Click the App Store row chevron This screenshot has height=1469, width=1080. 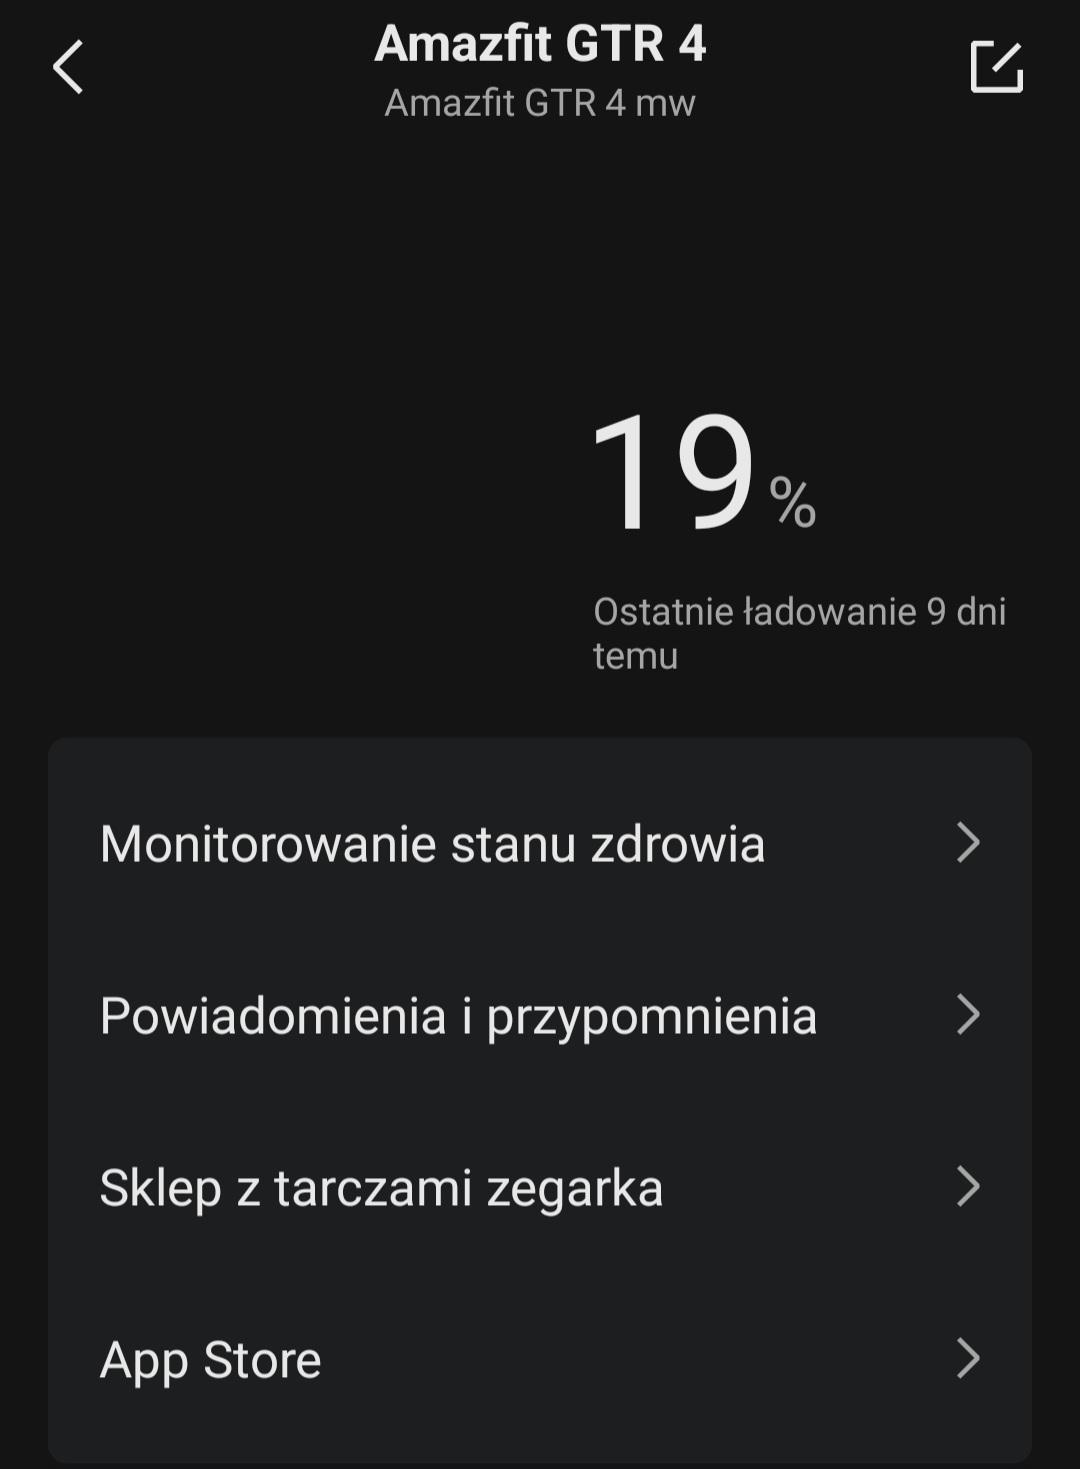(x=967, y=1359)
